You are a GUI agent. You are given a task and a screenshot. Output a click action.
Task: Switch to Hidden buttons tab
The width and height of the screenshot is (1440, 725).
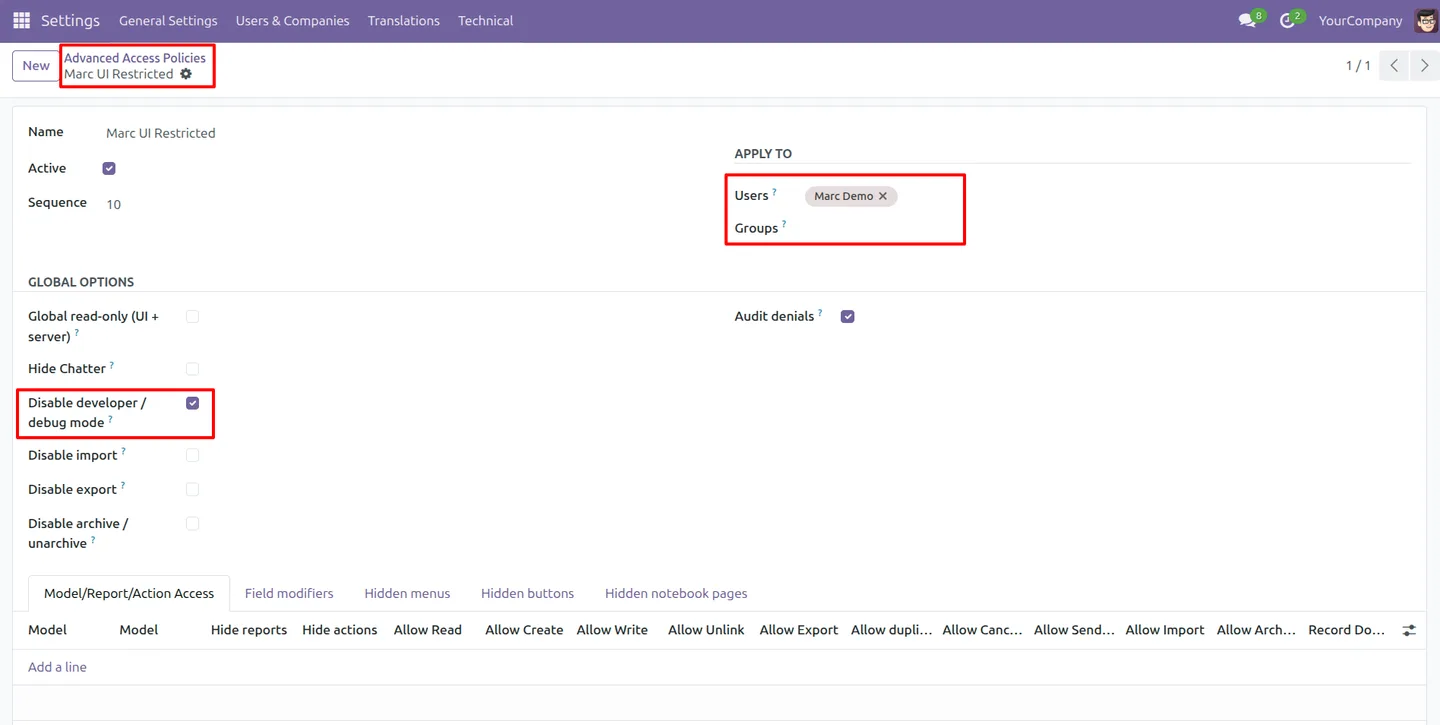click(527, 593)
